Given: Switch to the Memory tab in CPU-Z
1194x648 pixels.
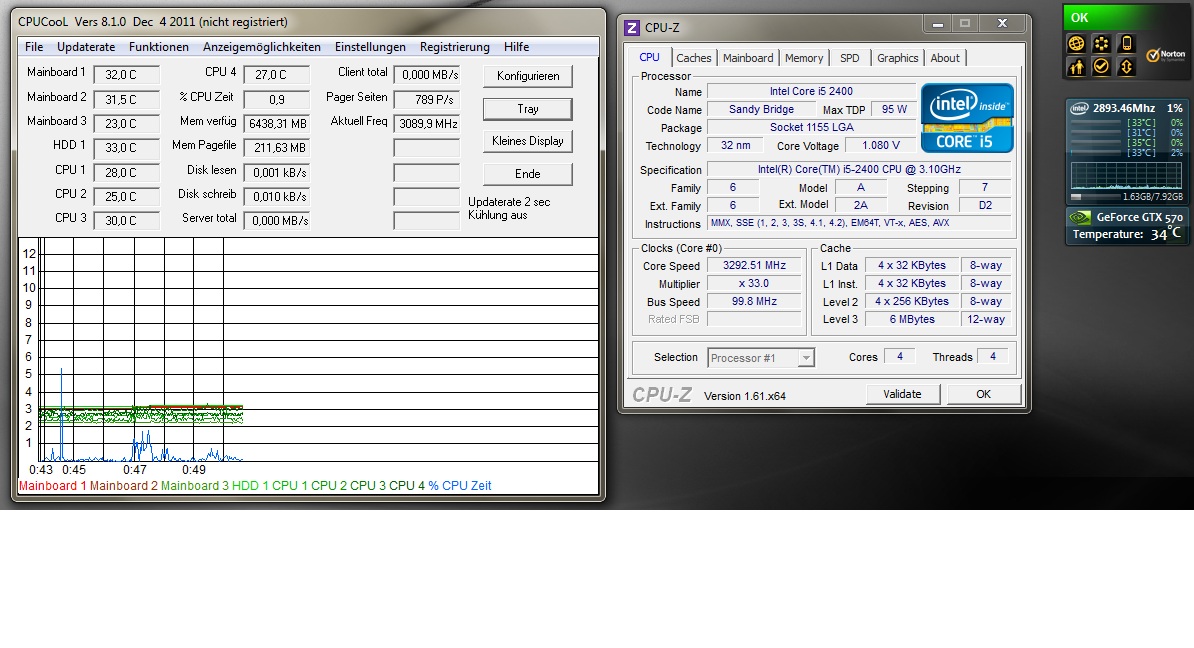Looking at the screenshot, I should coord(804,58).
